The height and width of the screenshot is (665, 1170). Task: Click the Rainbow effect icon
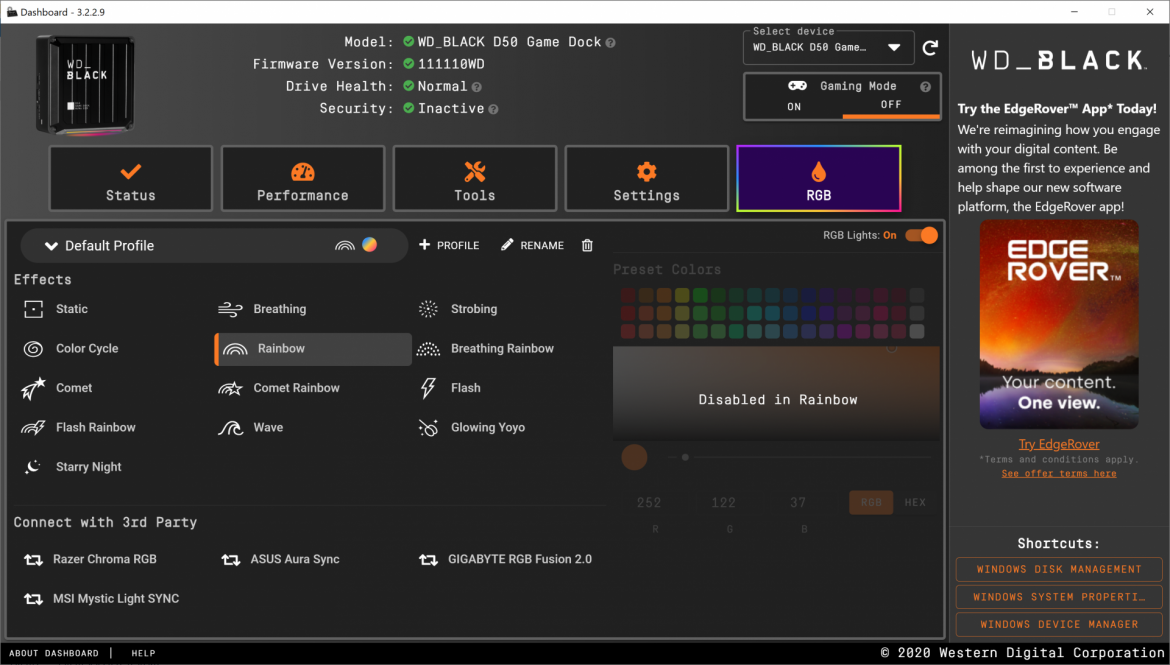[x=235, y=349]
